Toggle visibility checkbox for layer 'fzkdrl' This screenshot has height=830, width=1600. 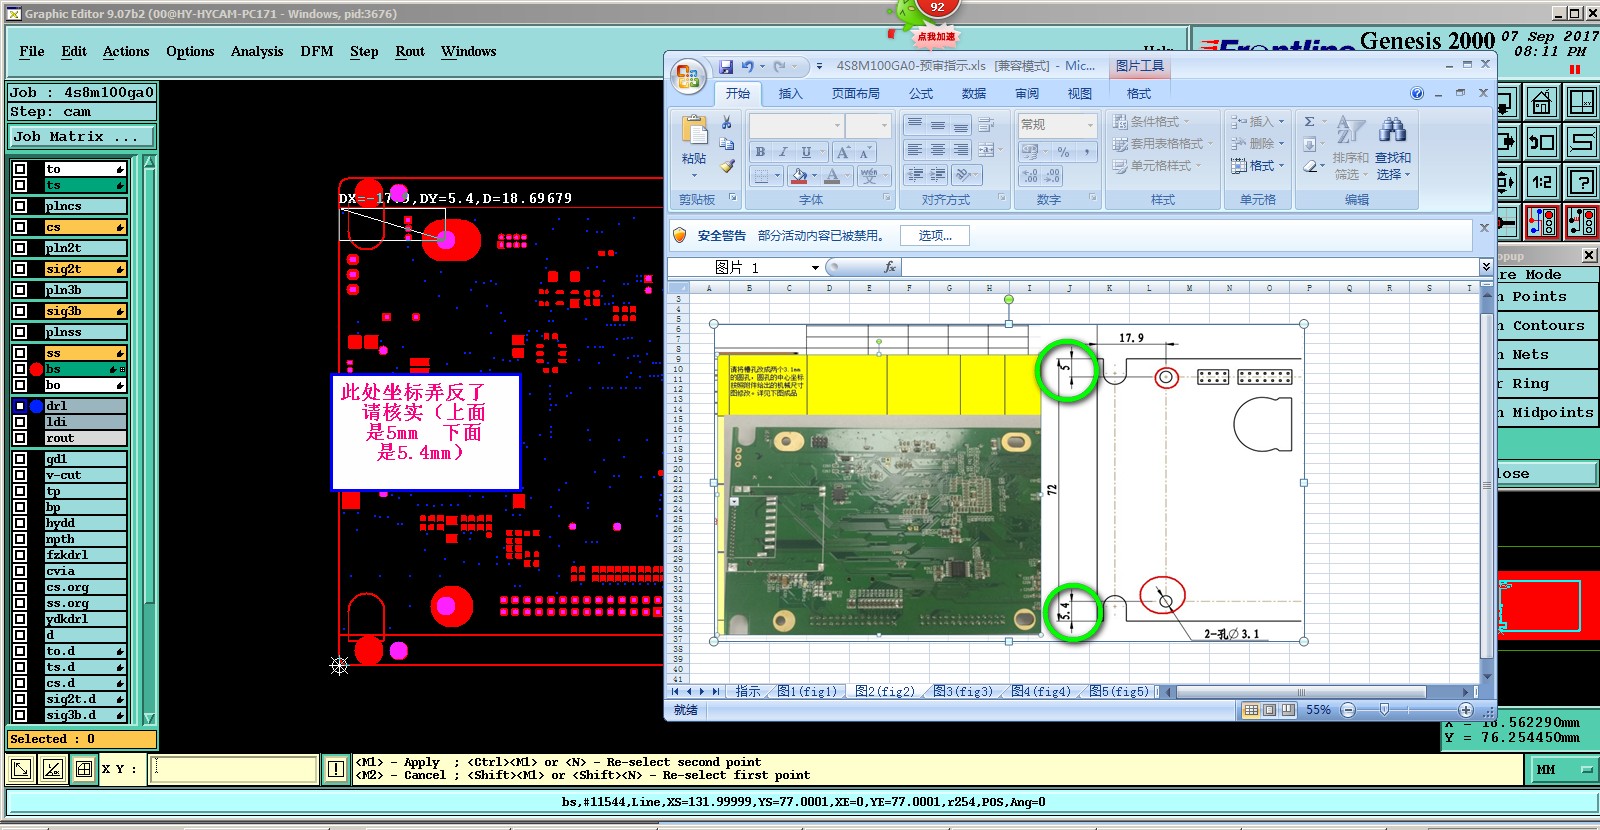(20, 555)
